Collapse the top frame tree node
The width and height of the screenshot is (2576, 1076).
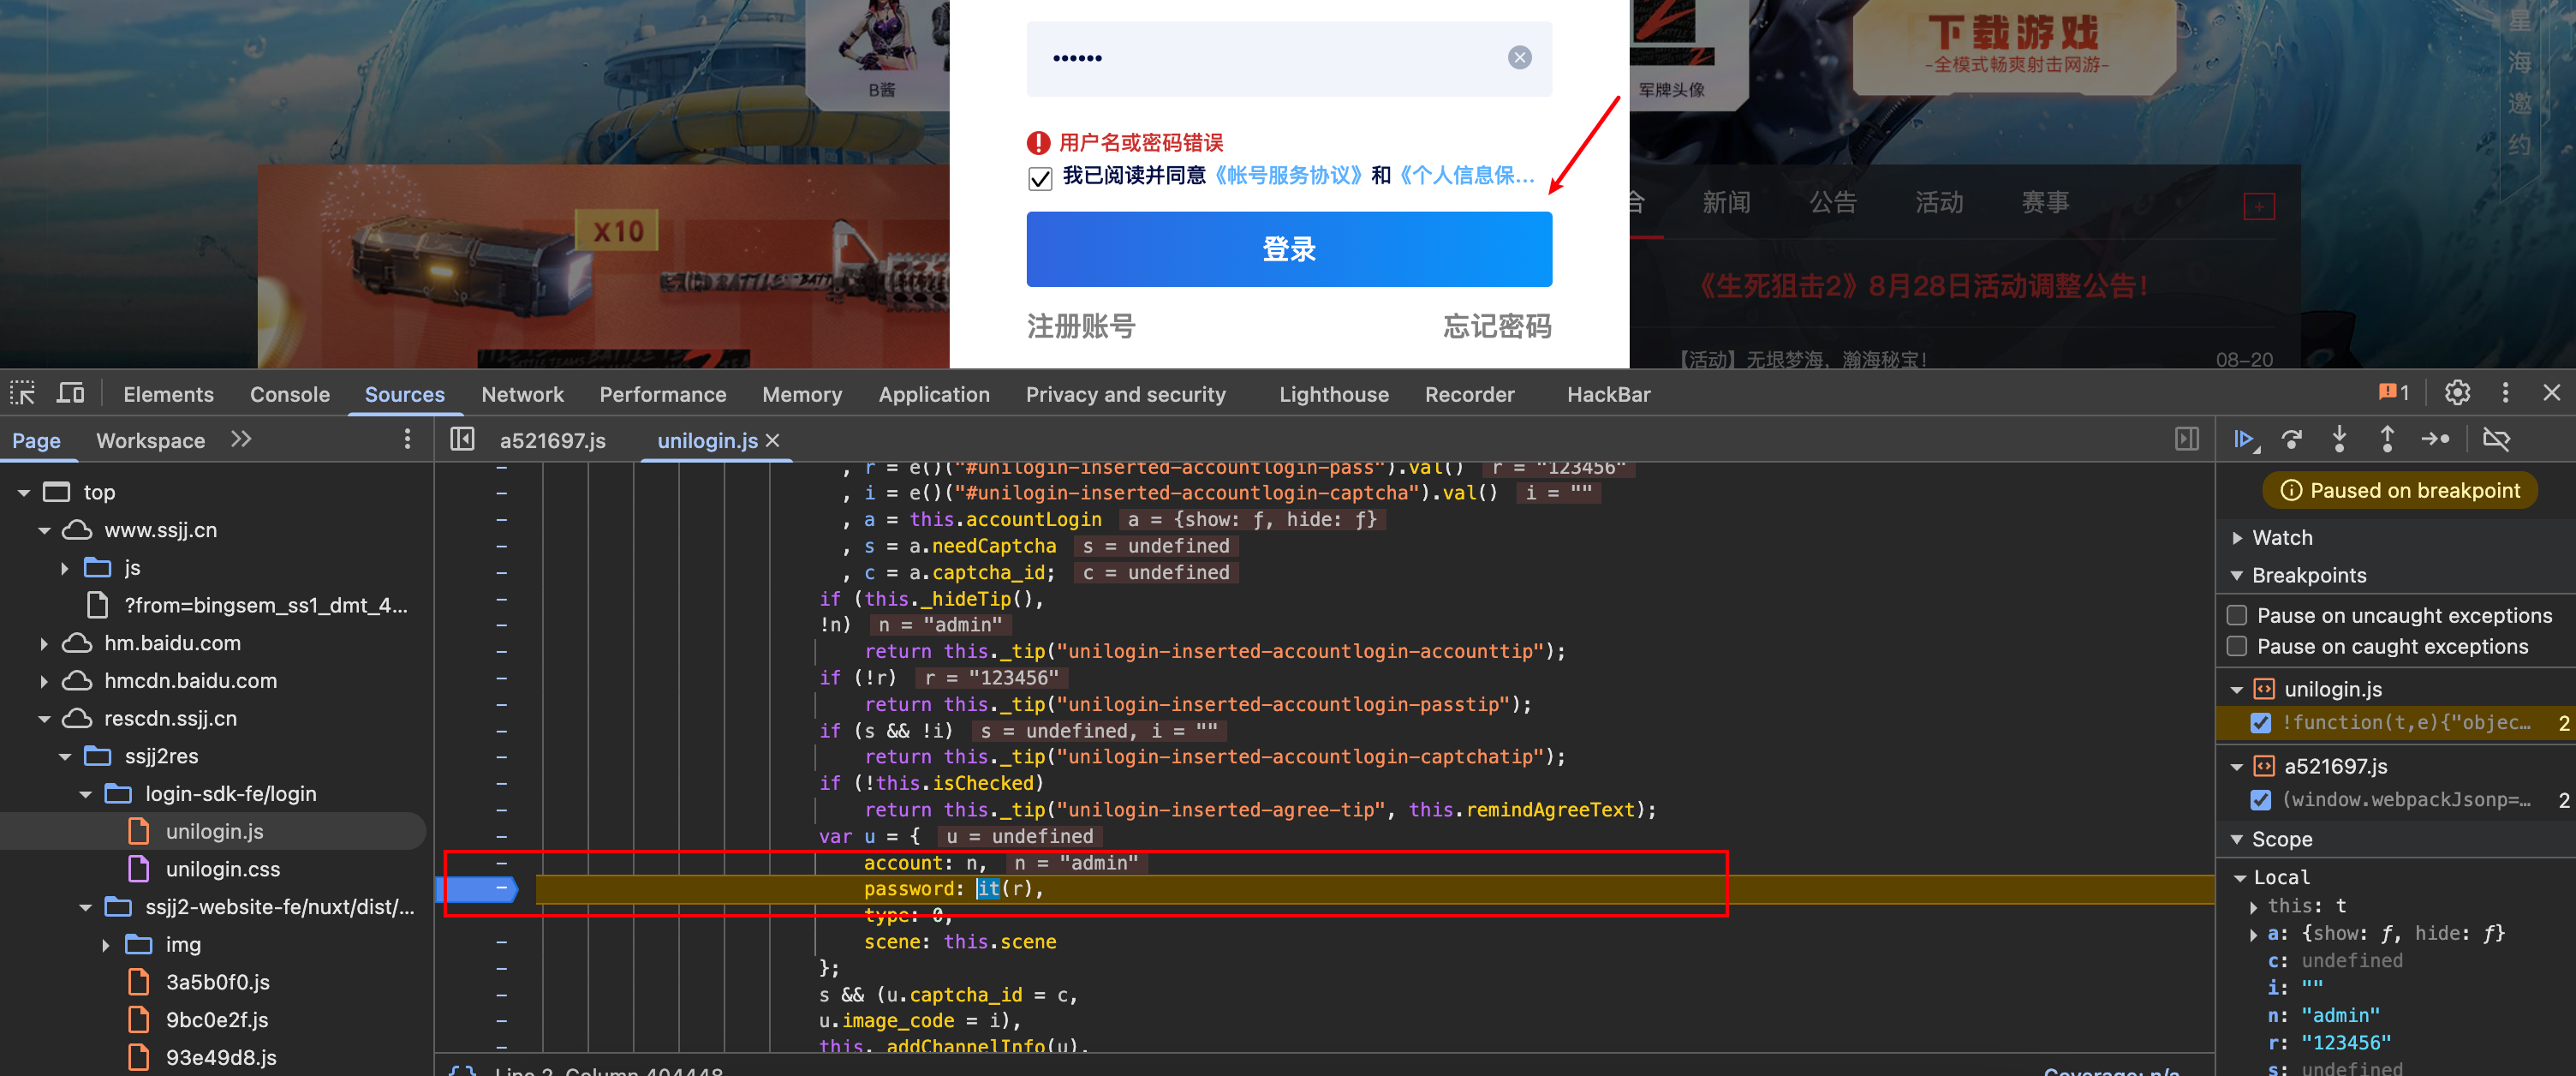coord(24,492)
